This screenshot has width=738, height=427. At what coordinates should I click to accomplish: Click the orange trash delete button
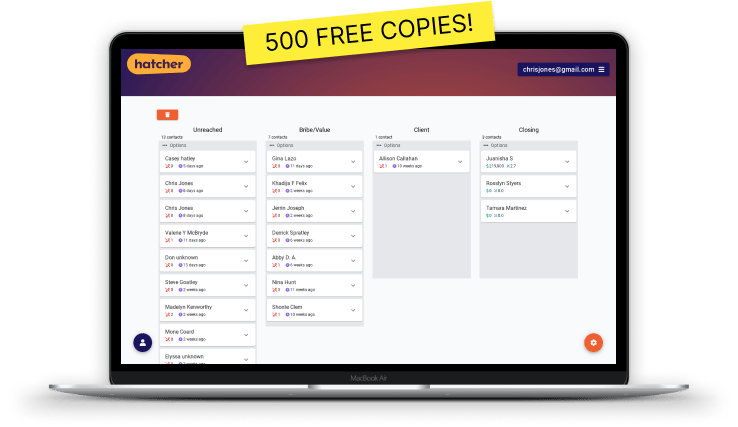coord(167,116)
